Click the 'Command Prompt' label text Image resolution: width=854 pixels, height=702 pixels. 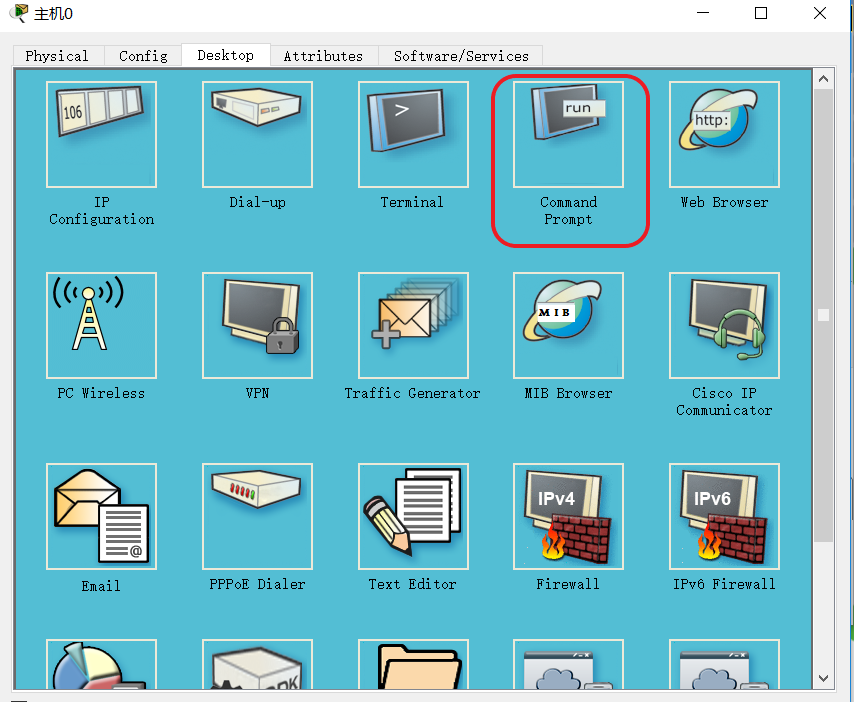click(x=568, y=211)
